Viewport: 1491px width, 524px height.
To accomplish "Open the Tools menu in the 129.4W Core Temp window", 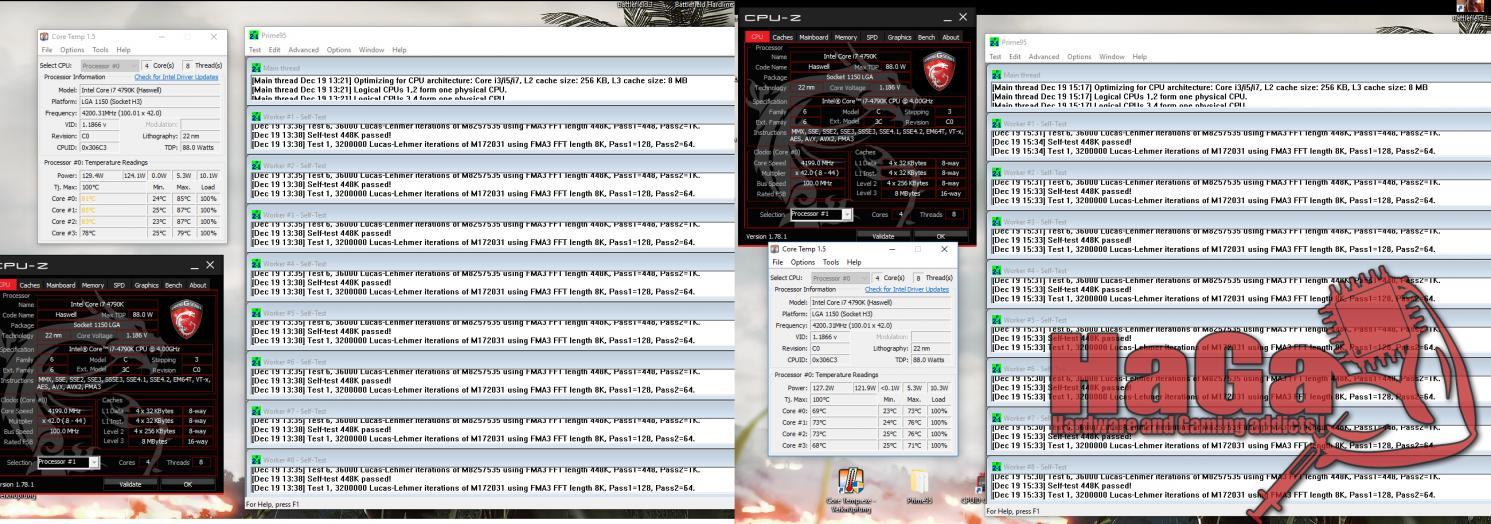I will [101, 50].
